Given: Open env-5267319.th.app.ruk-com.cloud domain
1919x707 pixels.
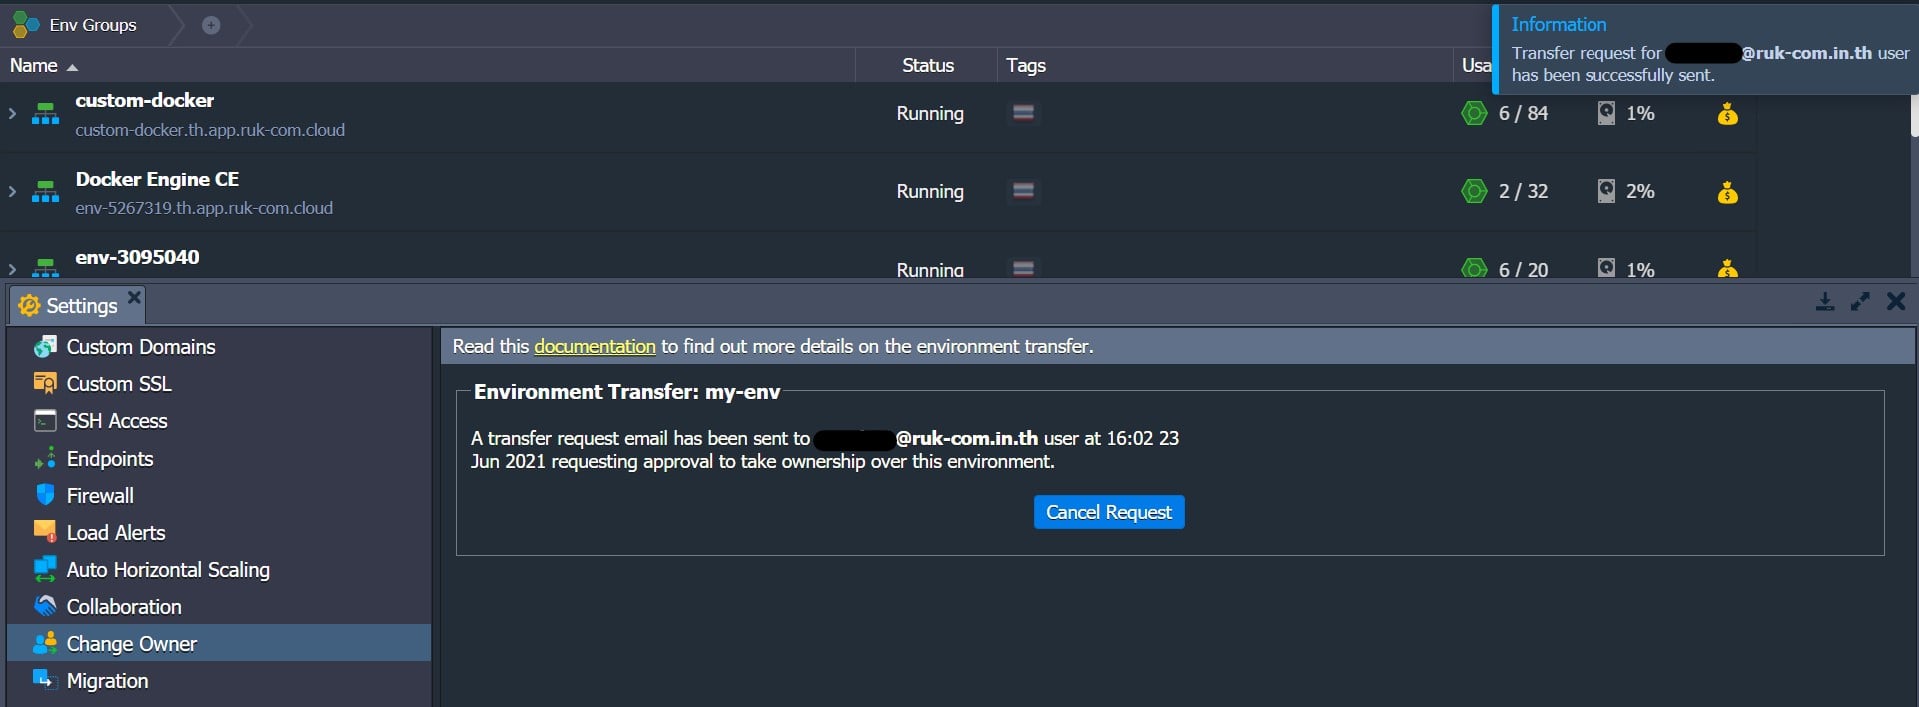Looking at the screenshot, I should (204, 208).
